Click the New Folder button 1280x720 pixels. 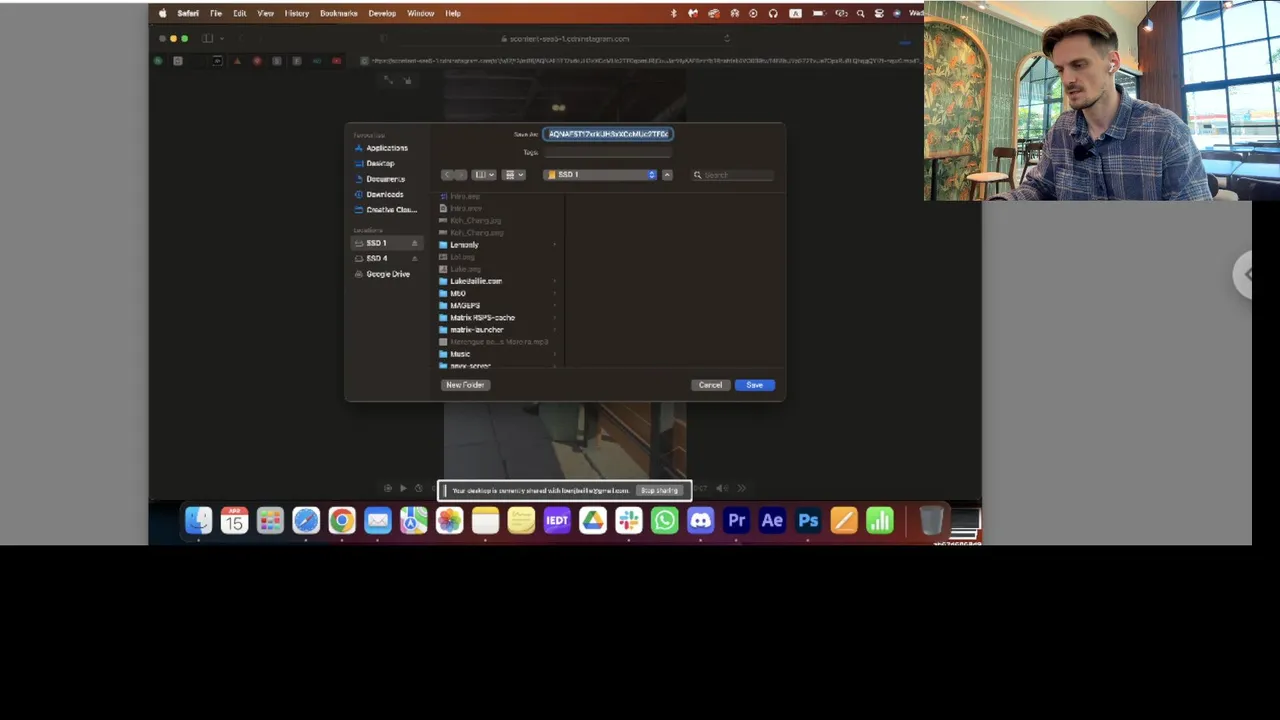(465, 385)
